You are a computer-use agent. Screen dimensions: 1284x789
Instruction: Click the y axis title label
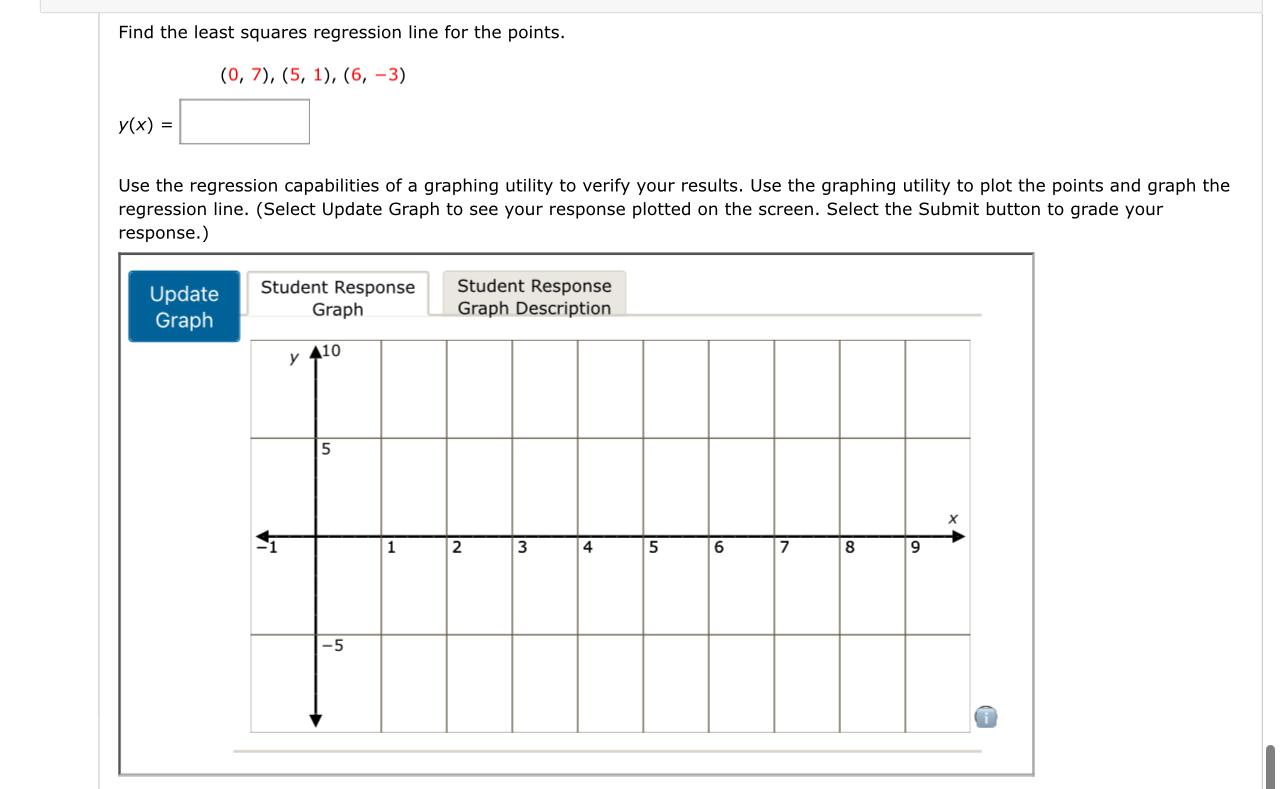pos(294,356)
